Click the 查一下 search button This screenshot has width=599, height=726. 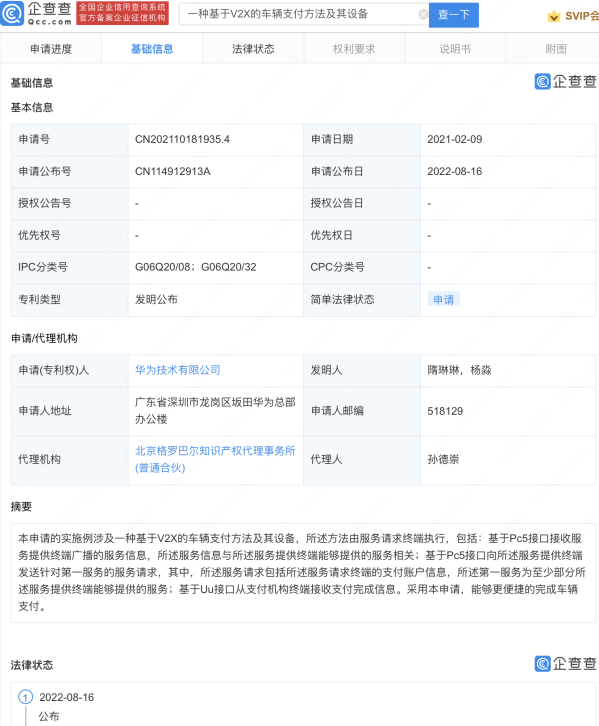453,15
